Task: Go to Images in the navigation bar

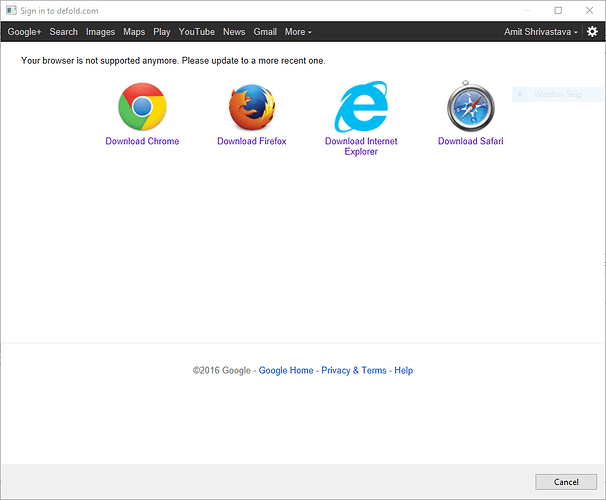Action: click(x=100, y=32)
